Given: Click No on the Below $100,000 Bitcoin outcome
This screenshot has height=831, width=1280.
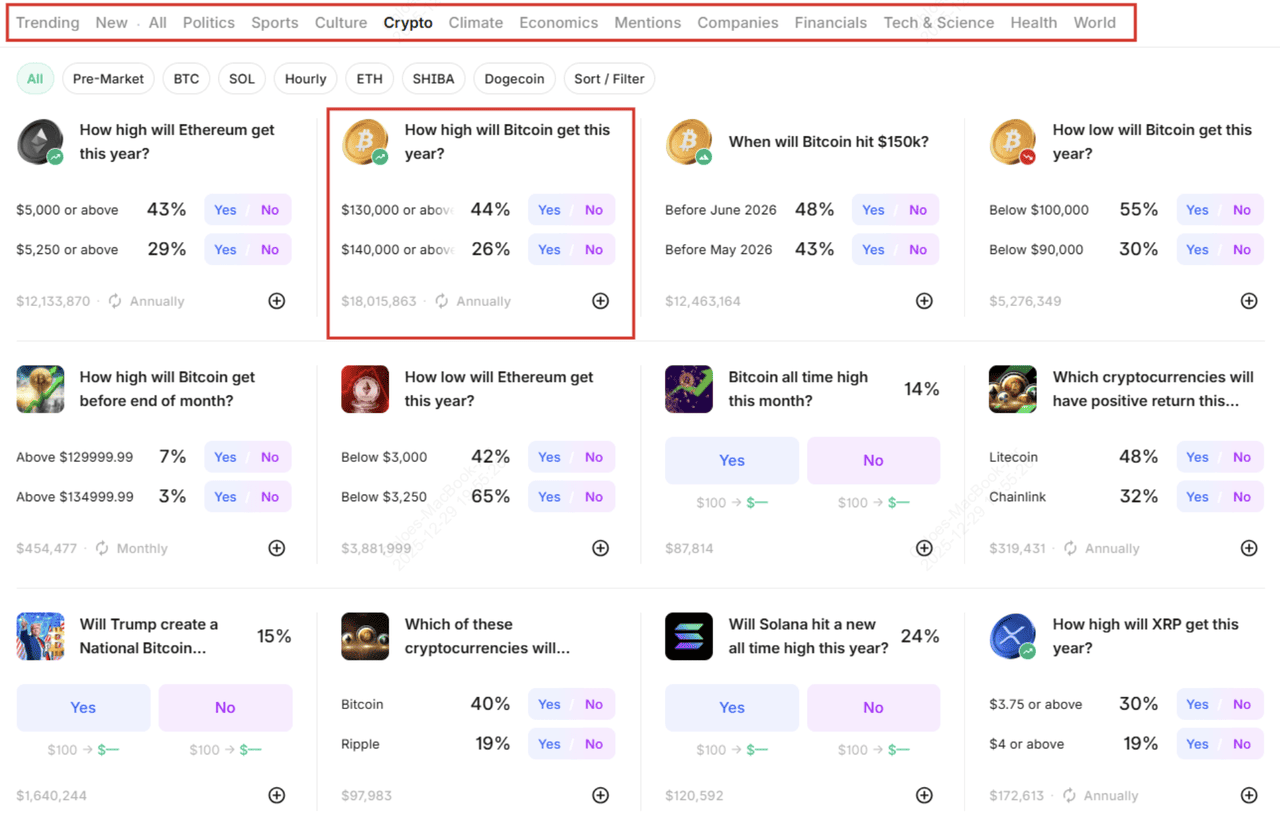Looking at the screenshot, I should 1242,210.
